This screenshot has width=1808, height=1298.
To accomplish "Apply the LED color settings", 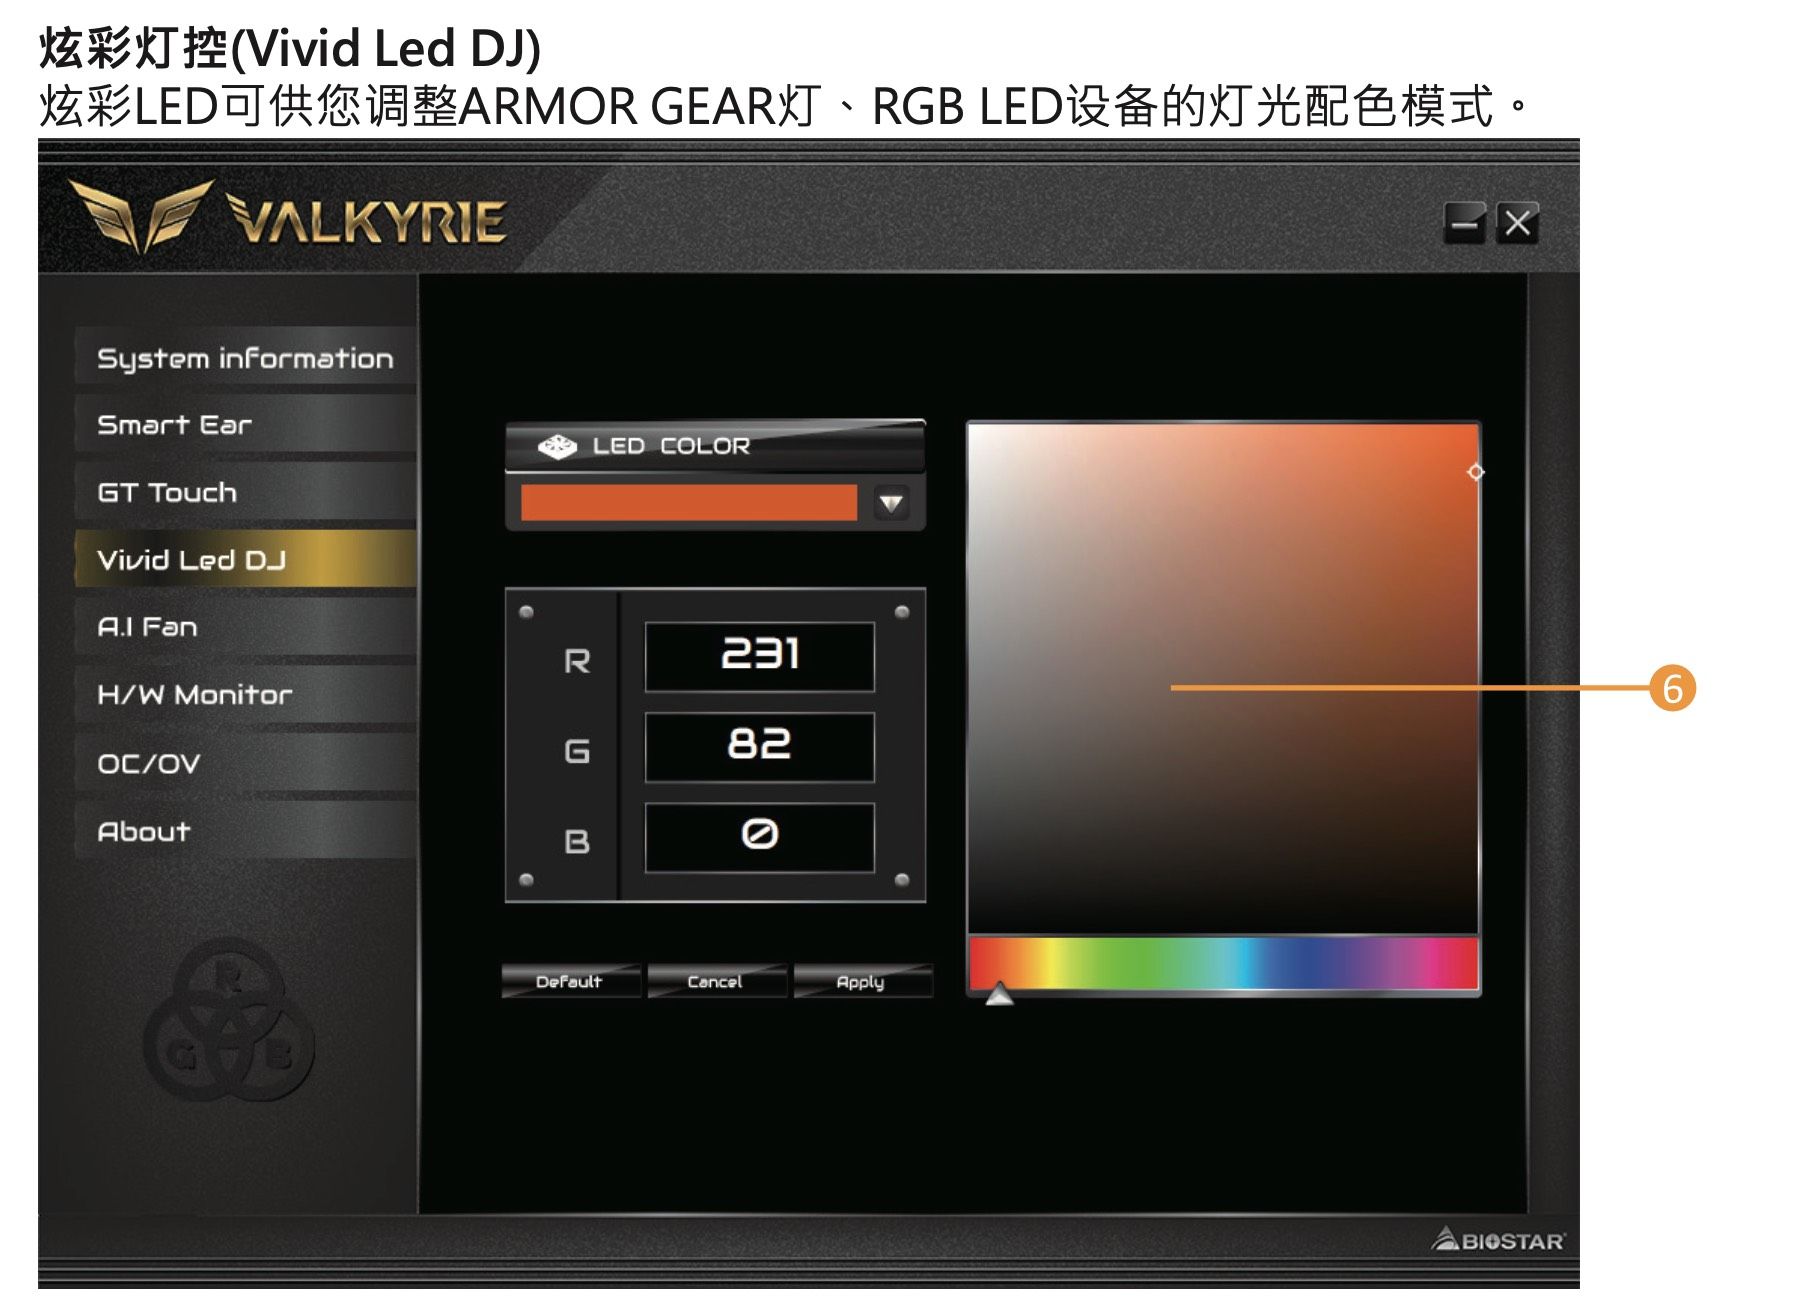I will (862, 981).
